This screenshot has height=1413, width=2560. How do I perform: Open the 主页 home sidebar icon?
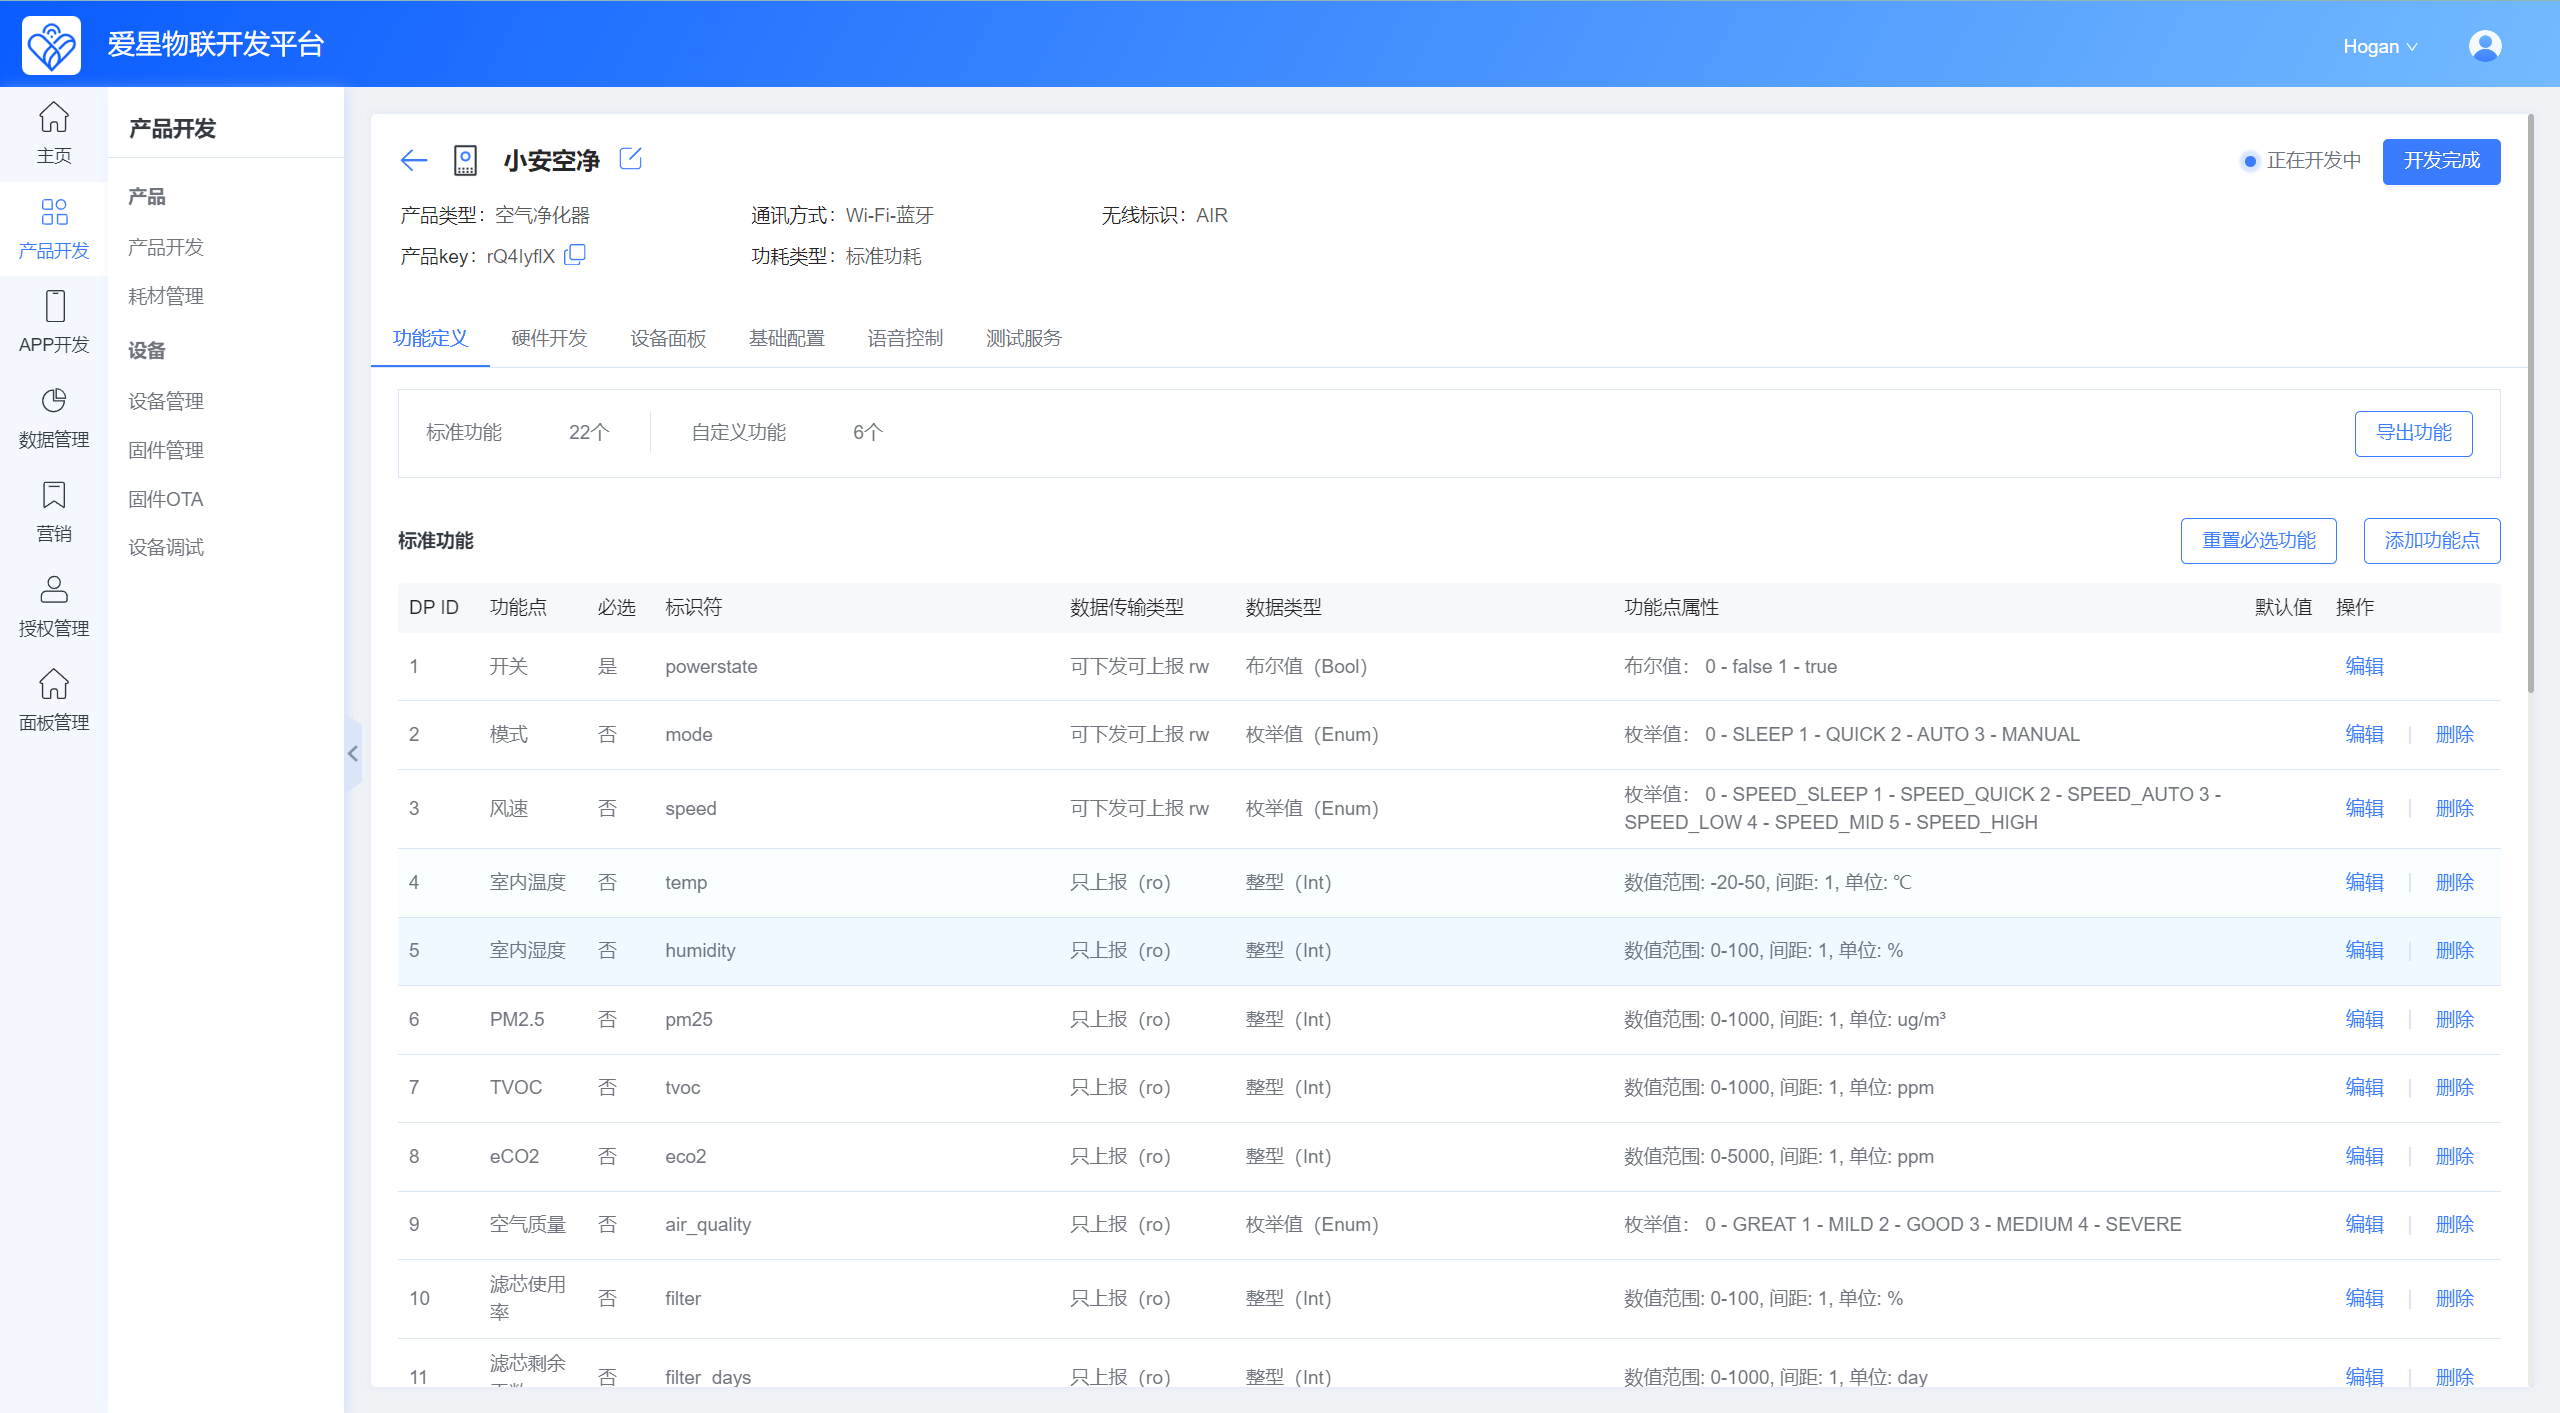pyautogui.click(x=54, y=133)
